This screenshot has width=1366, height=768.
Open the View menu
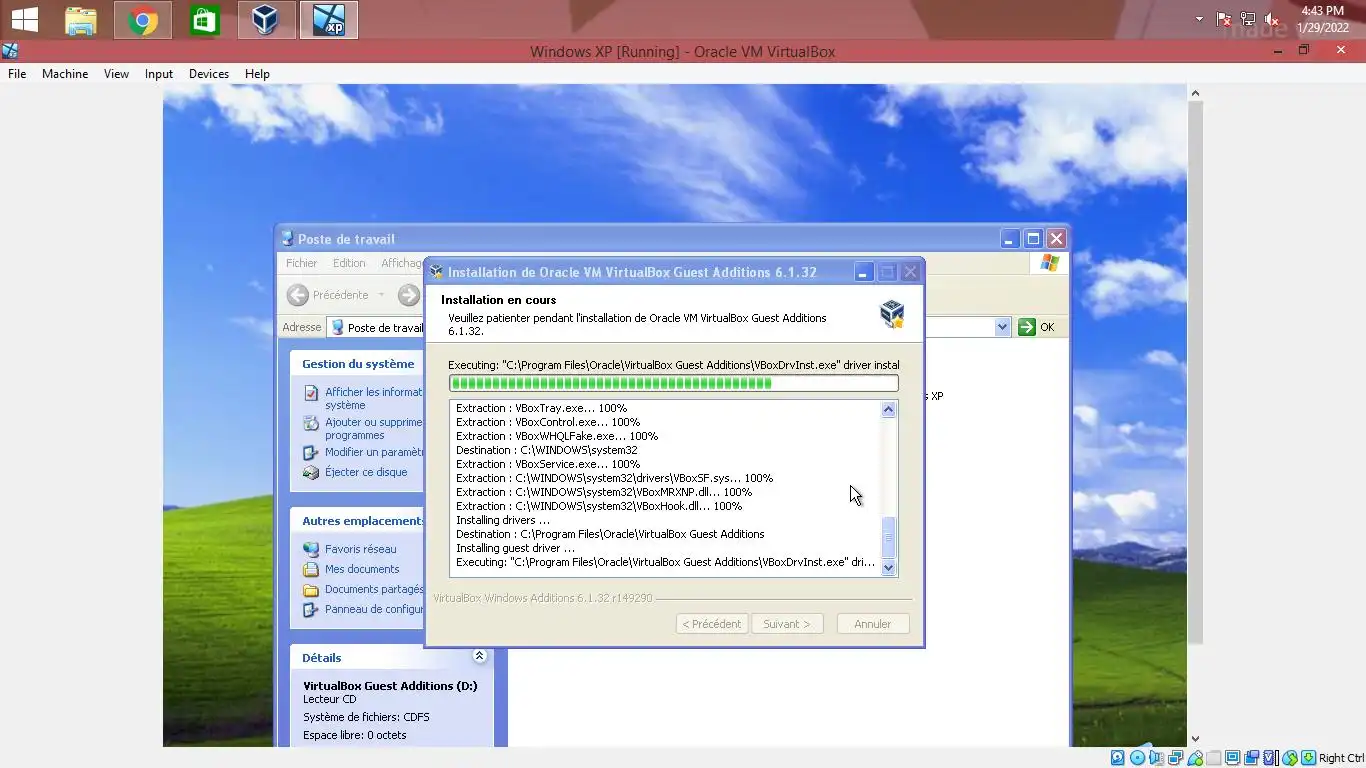(x=116, y=74)
